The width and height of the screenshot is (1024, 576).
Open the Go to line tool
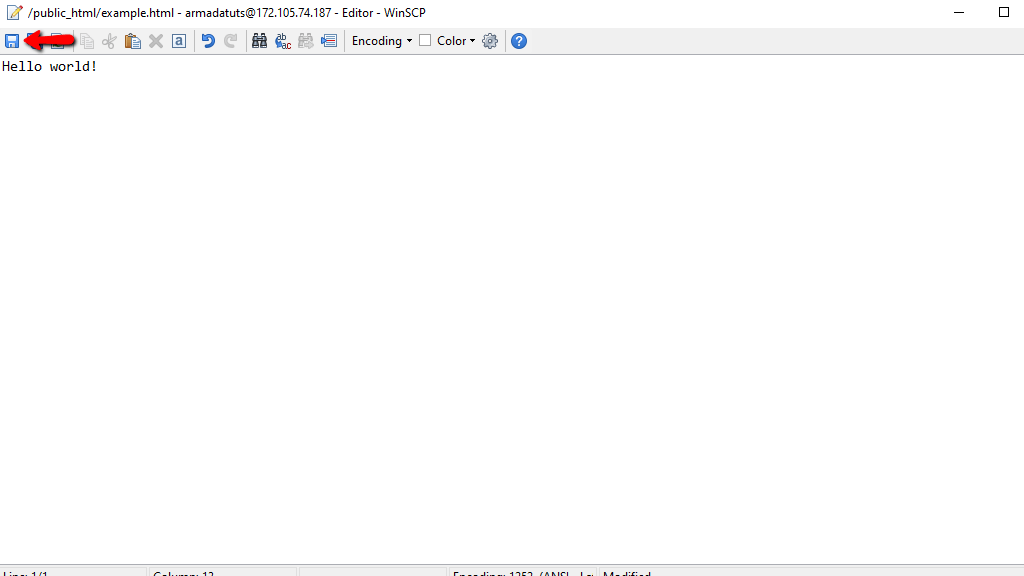[329, 41]
